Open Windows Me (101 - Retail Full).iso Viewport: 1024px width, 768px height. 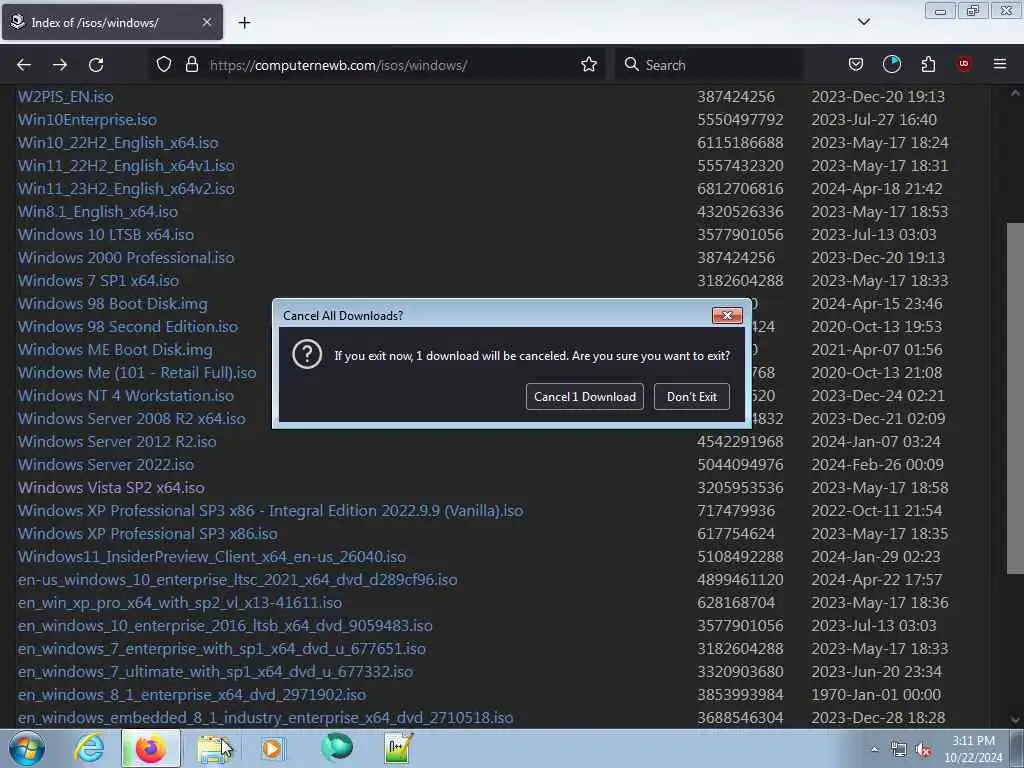136,373
